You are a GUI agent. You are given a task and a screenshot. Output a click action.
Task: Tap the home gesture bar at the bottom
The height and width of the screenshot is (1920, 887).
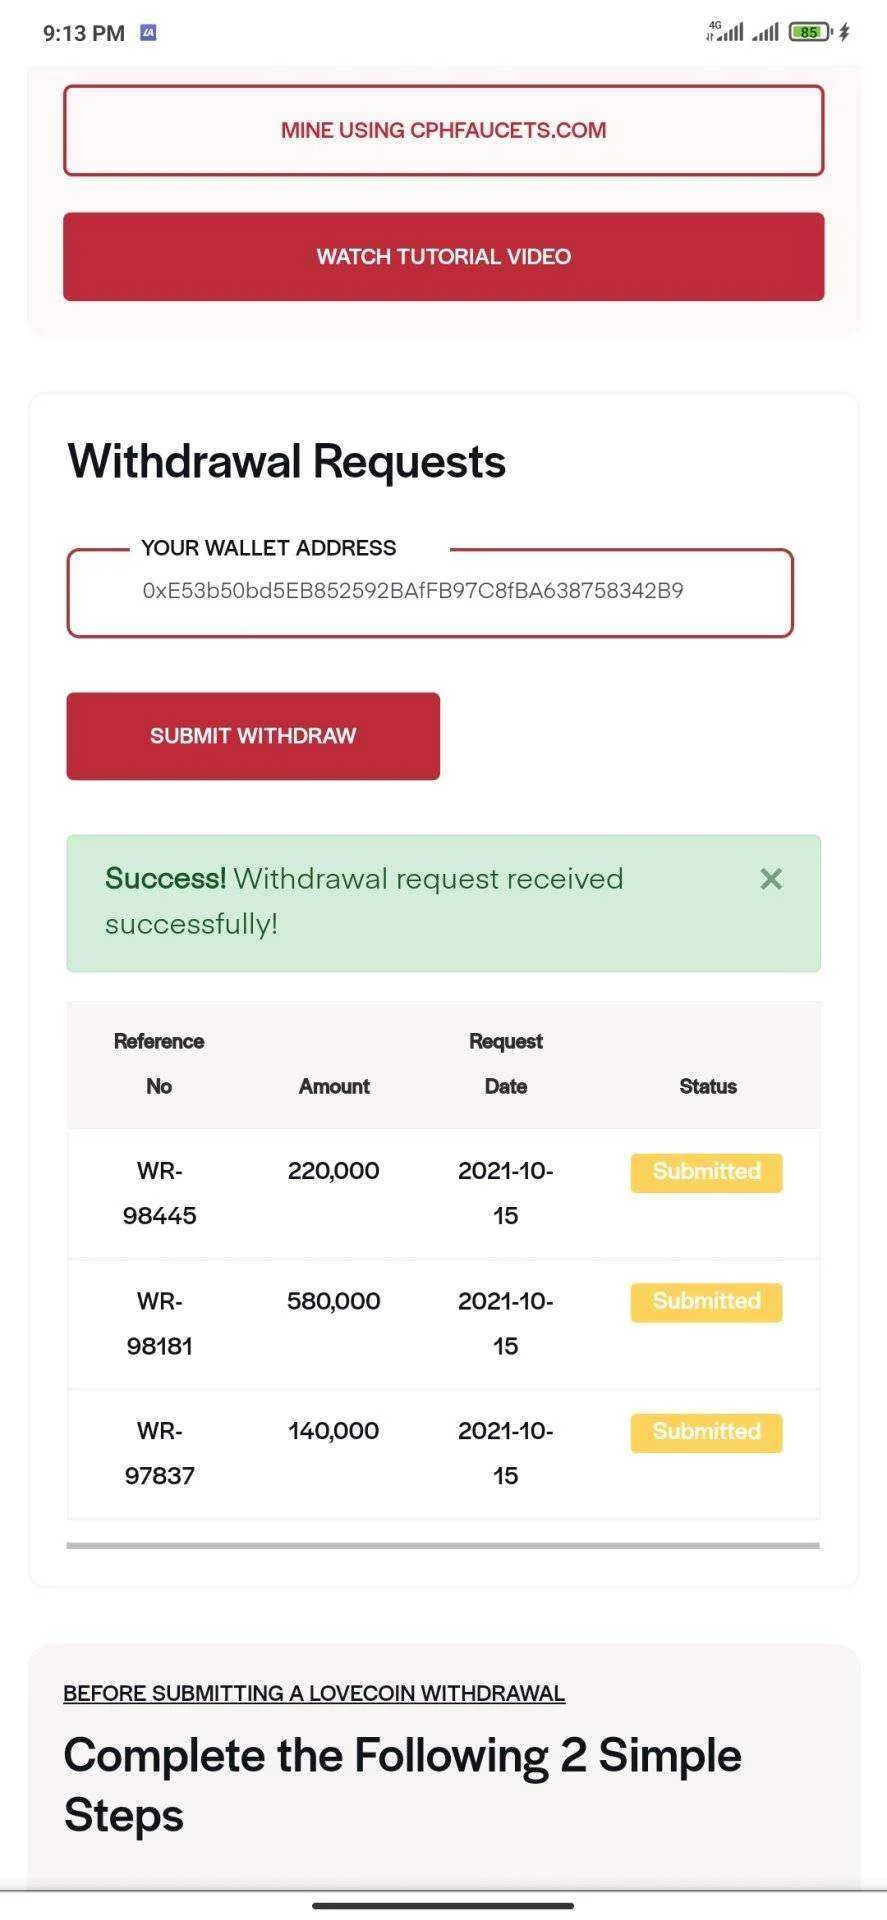click(x=443, y=1905)
